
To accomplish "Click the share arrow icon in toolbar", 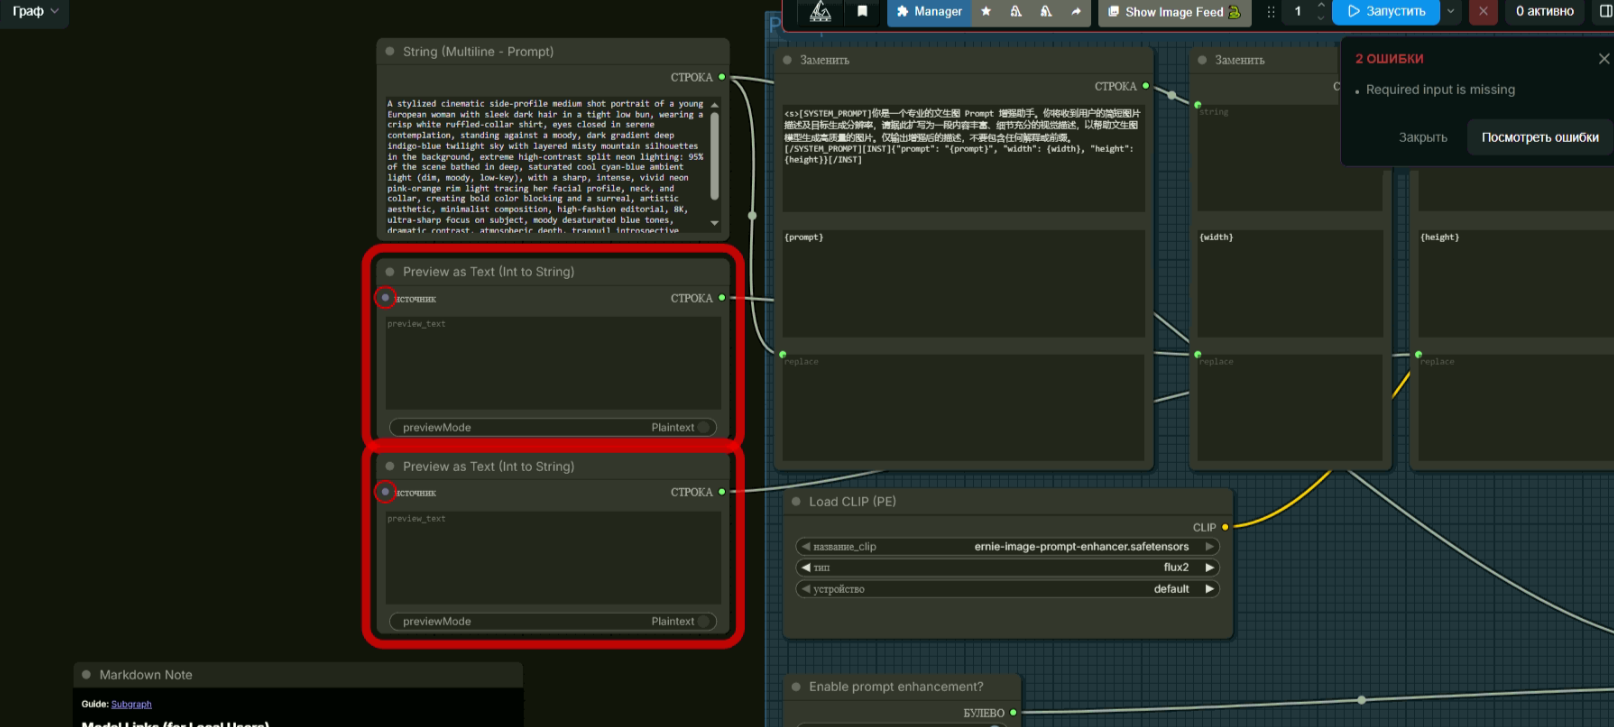I will point(1076,11).
